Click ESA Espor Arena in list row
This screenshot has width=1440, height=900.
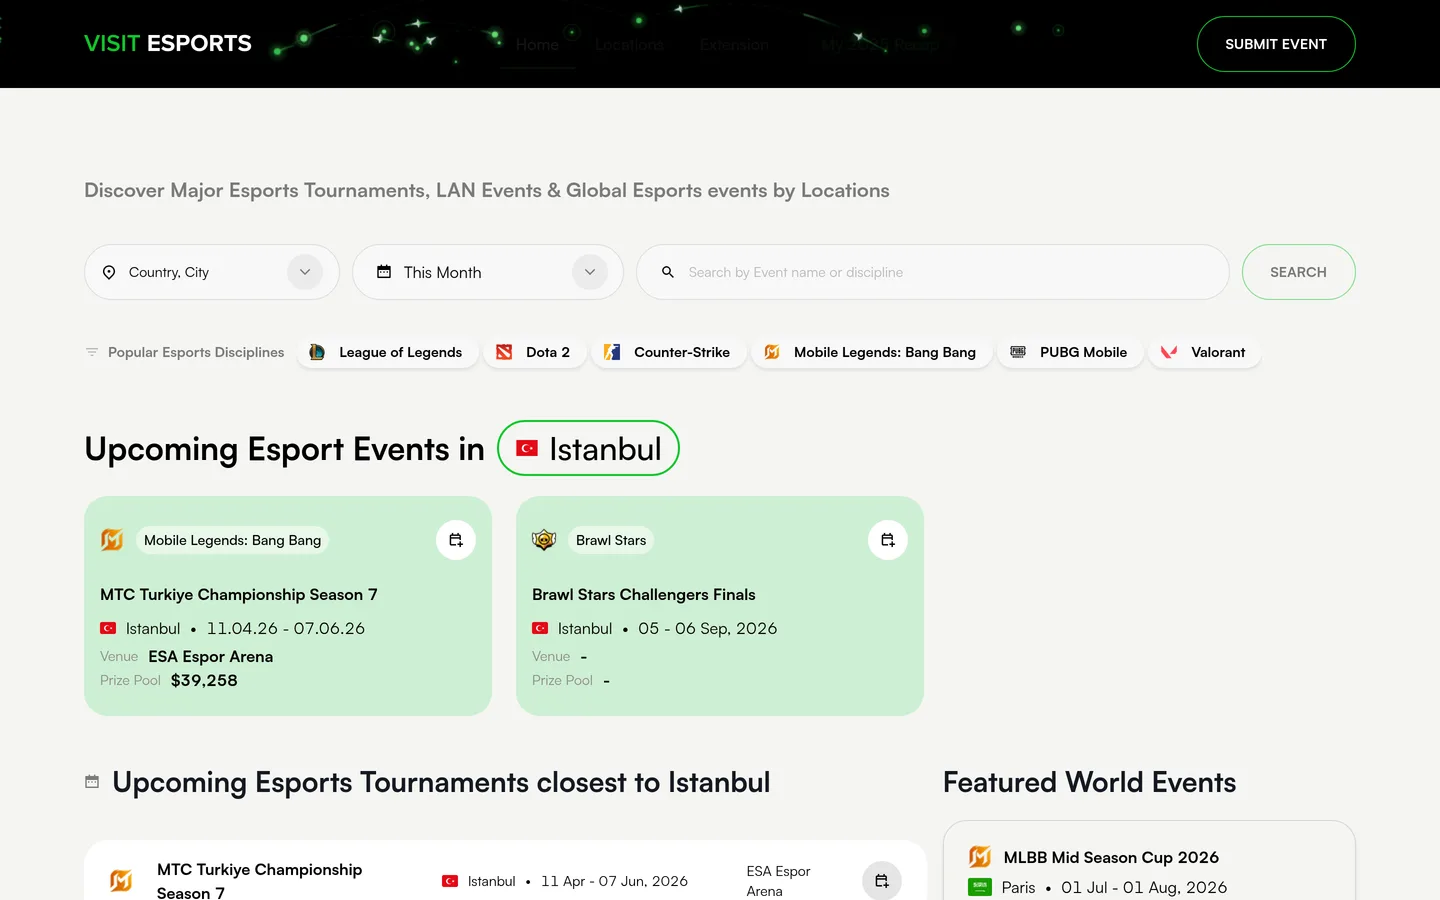tap(778, 881)
